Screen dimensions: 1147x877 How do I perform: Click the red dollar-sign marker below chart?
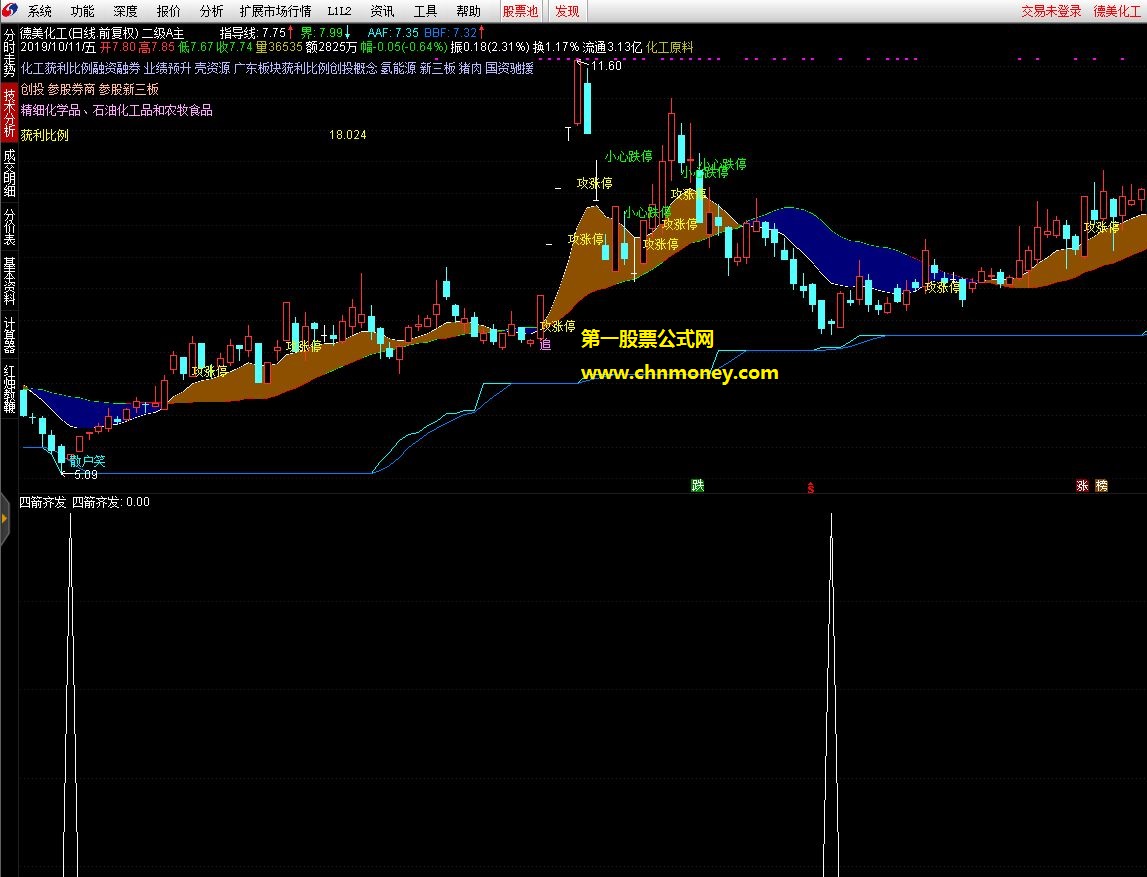811,488
